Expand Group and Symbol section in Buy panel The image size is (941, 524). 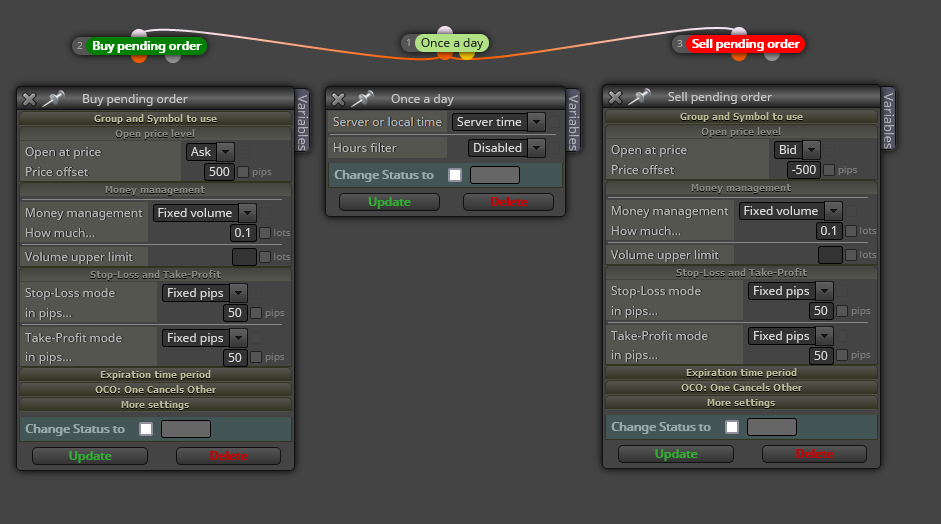(x=155, y=118)
